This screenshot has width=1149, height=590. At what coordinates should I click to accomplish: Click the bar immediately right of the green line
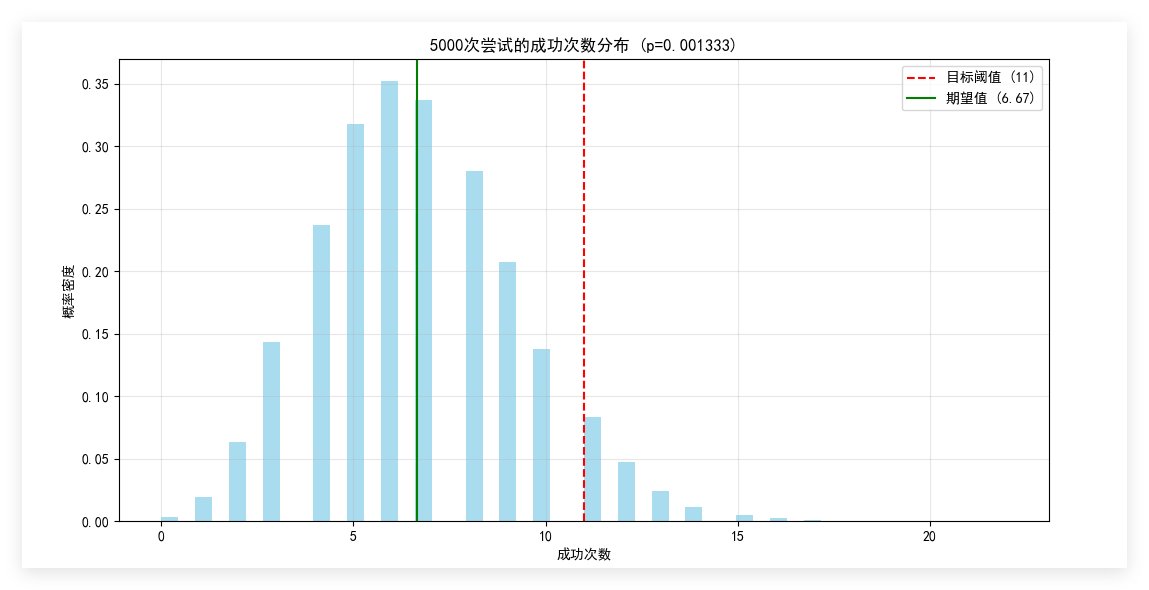(x=424, y=311)
